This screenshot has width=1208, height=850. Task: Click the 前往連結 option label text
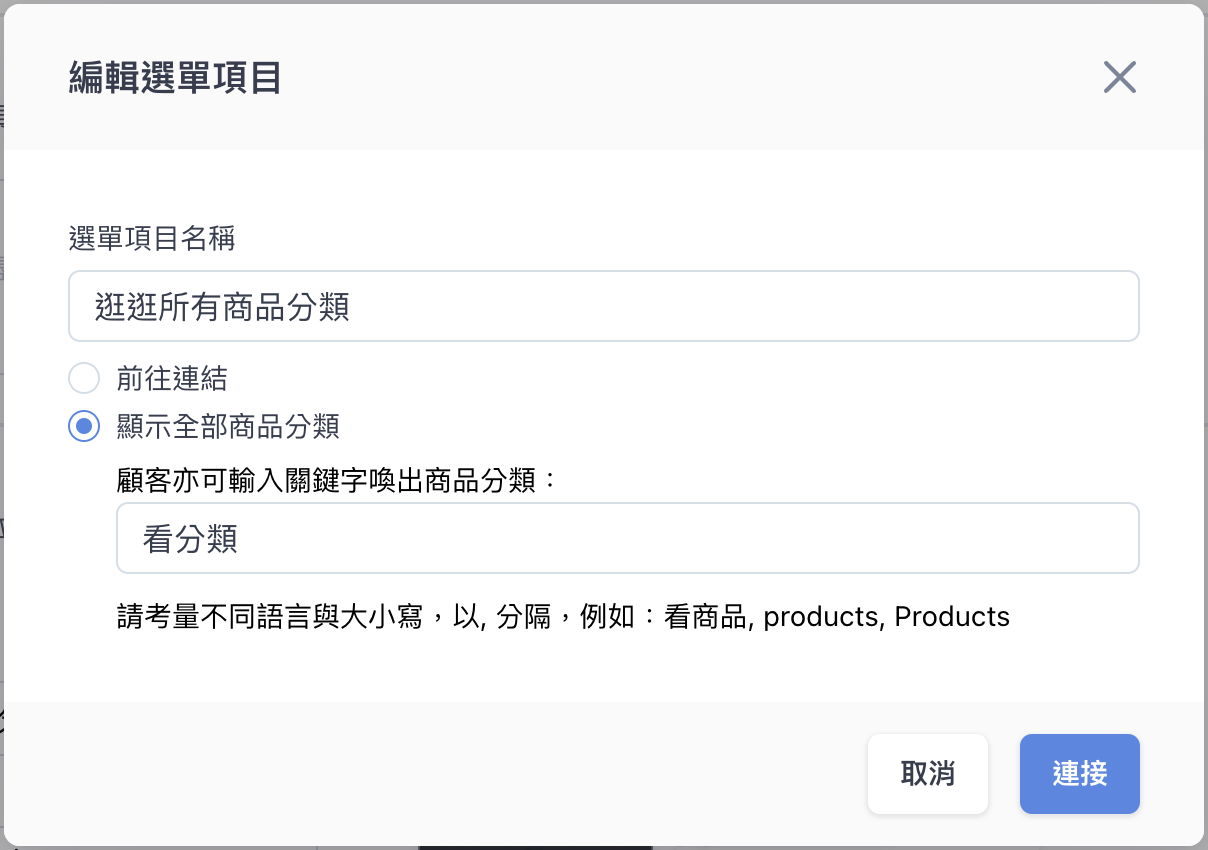[172, 378]
